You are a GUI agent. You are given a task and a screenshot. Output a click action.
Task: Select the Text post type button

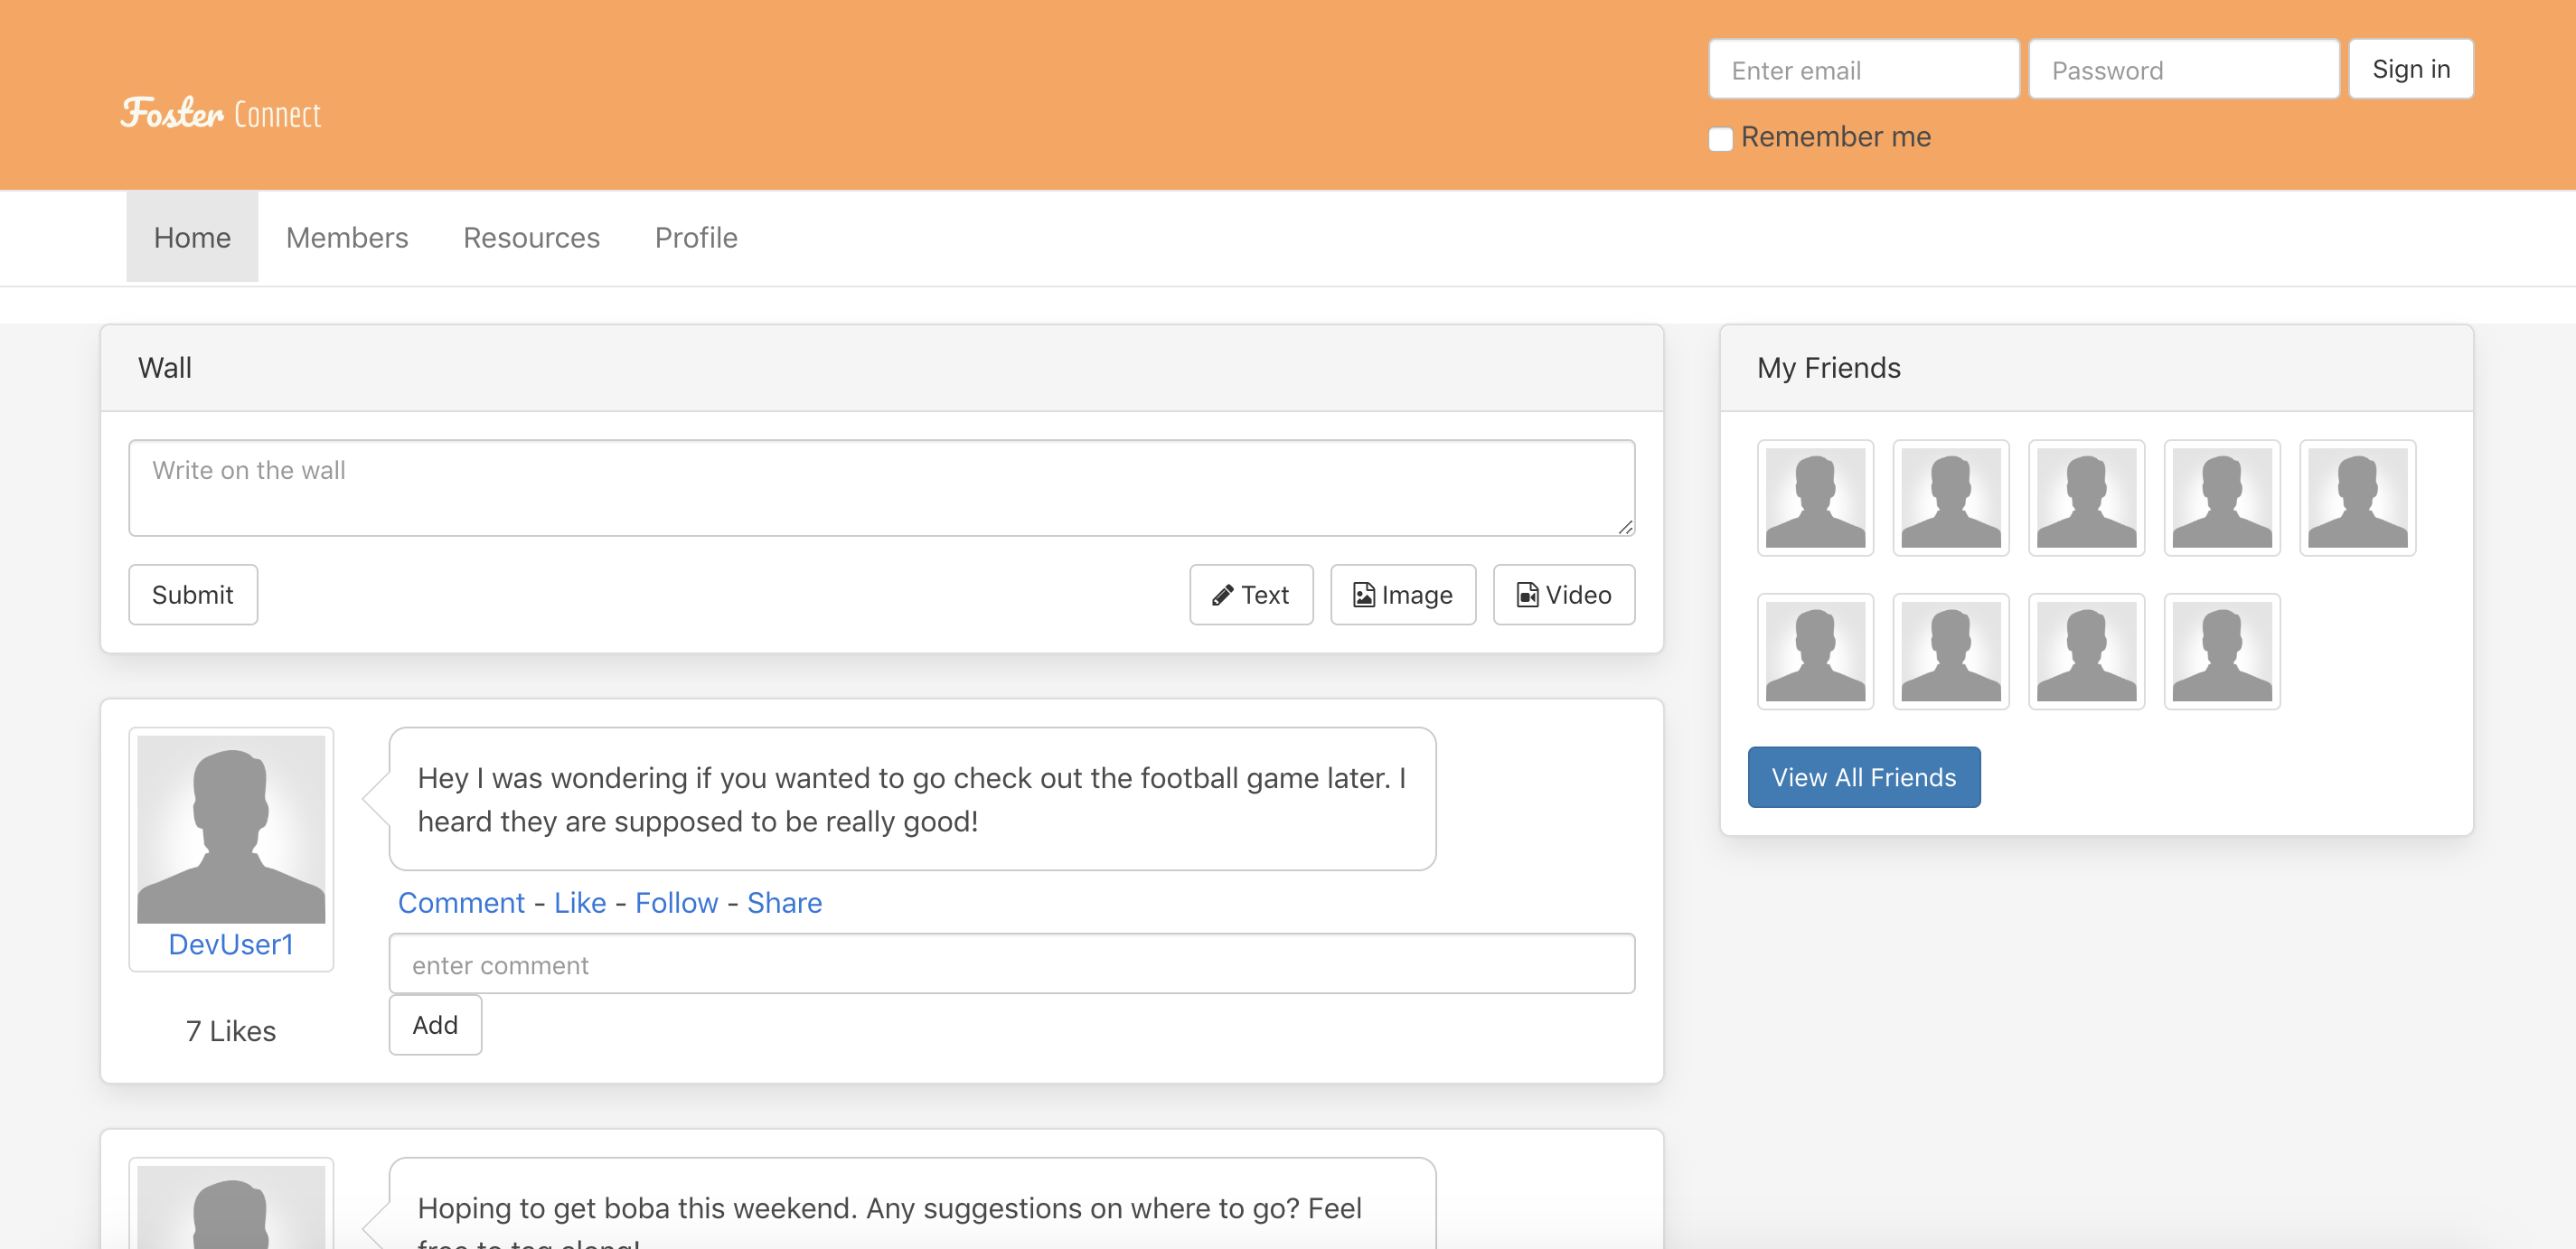pyautogui.click(x=1250, y=595)
